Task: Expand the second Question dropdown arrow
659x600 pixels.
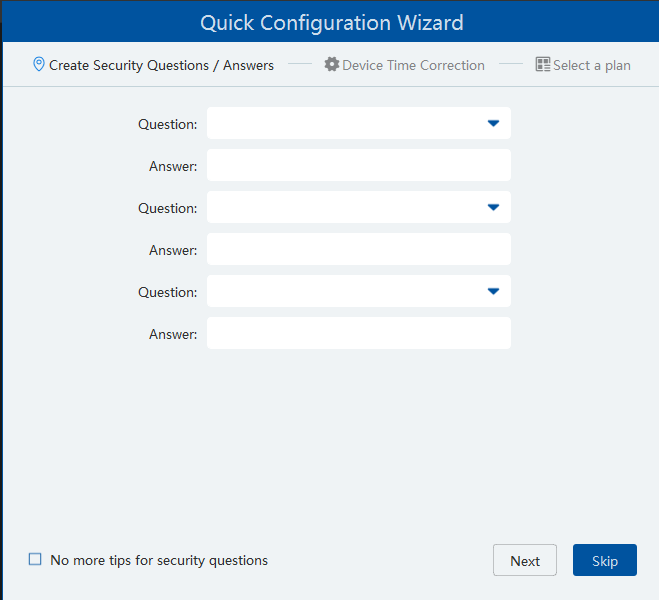Action: 493,207
